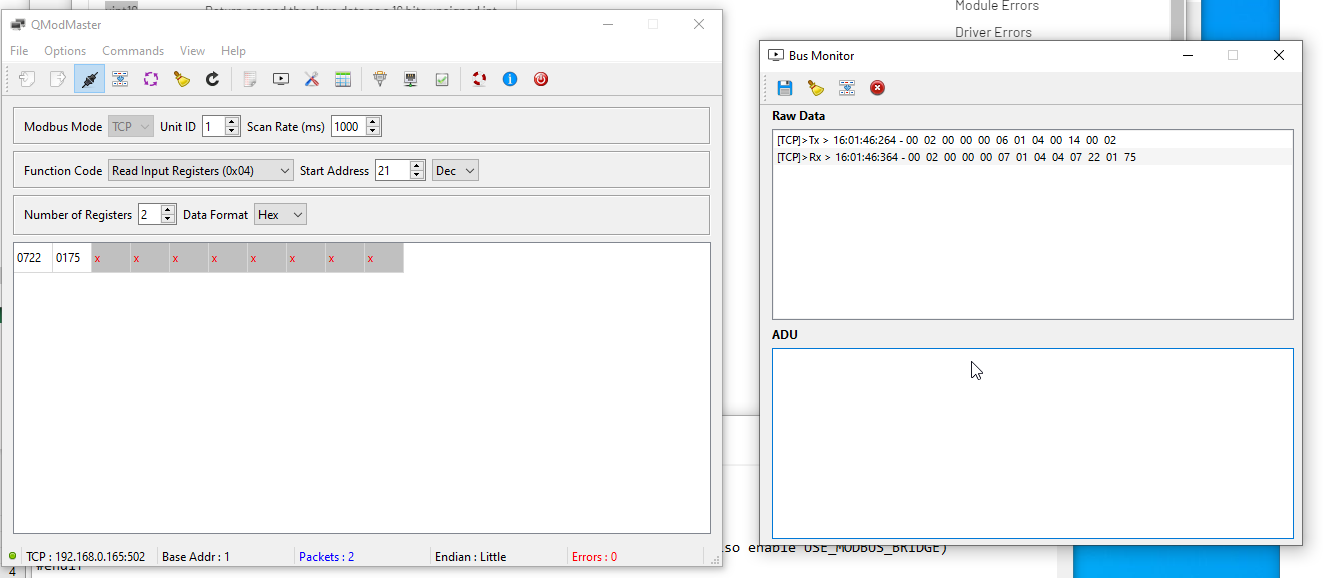Reset packet counters using broom icon
The height and width of the screenshot is (578, 1323).
tap(182, 79)
